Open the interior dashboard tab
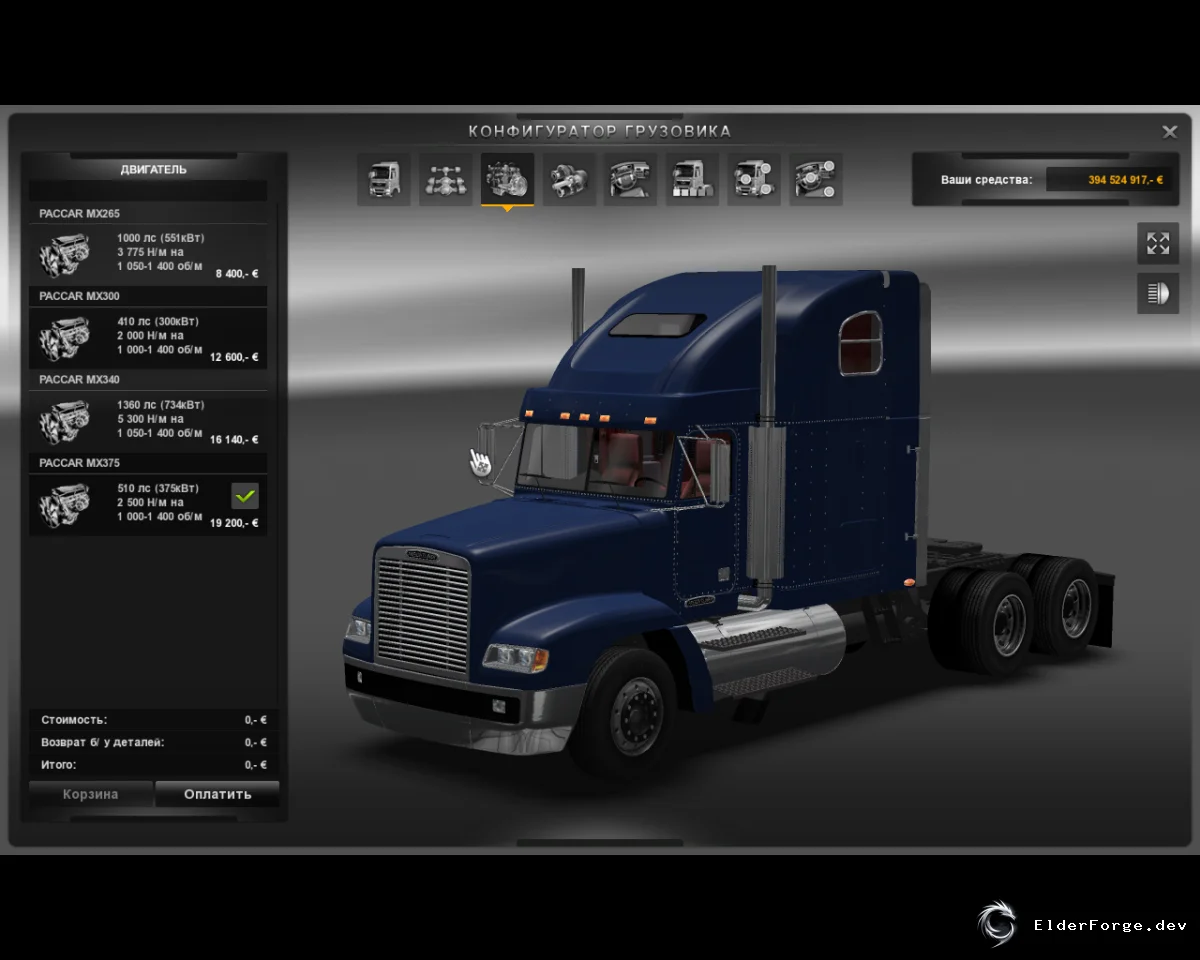This screenshot has width=1200, height=960. [631, 180]
